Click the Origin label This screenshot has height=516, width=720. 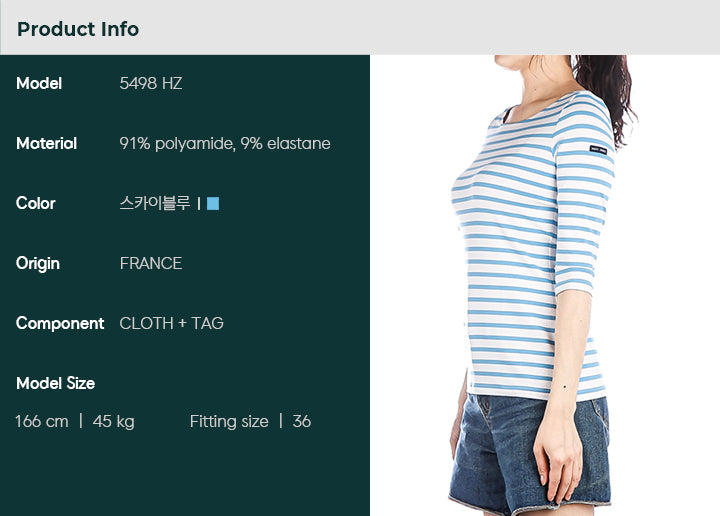click(38, 264)
